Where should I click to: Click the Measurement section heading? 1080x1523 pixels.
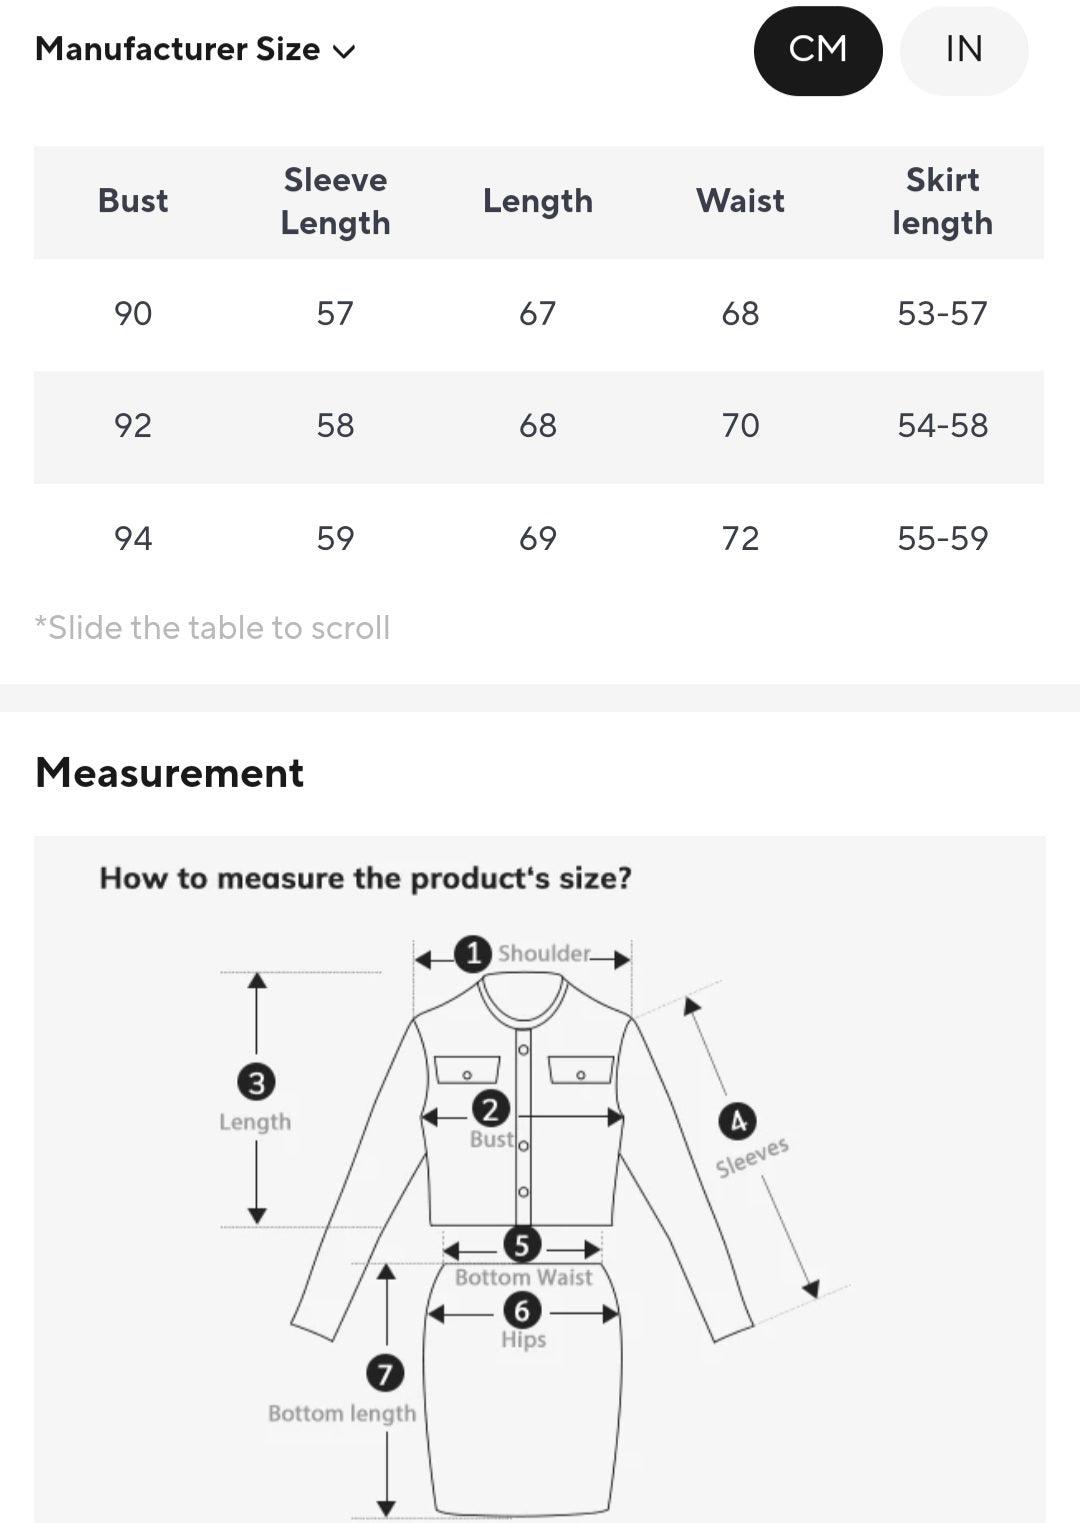point(169,773)
